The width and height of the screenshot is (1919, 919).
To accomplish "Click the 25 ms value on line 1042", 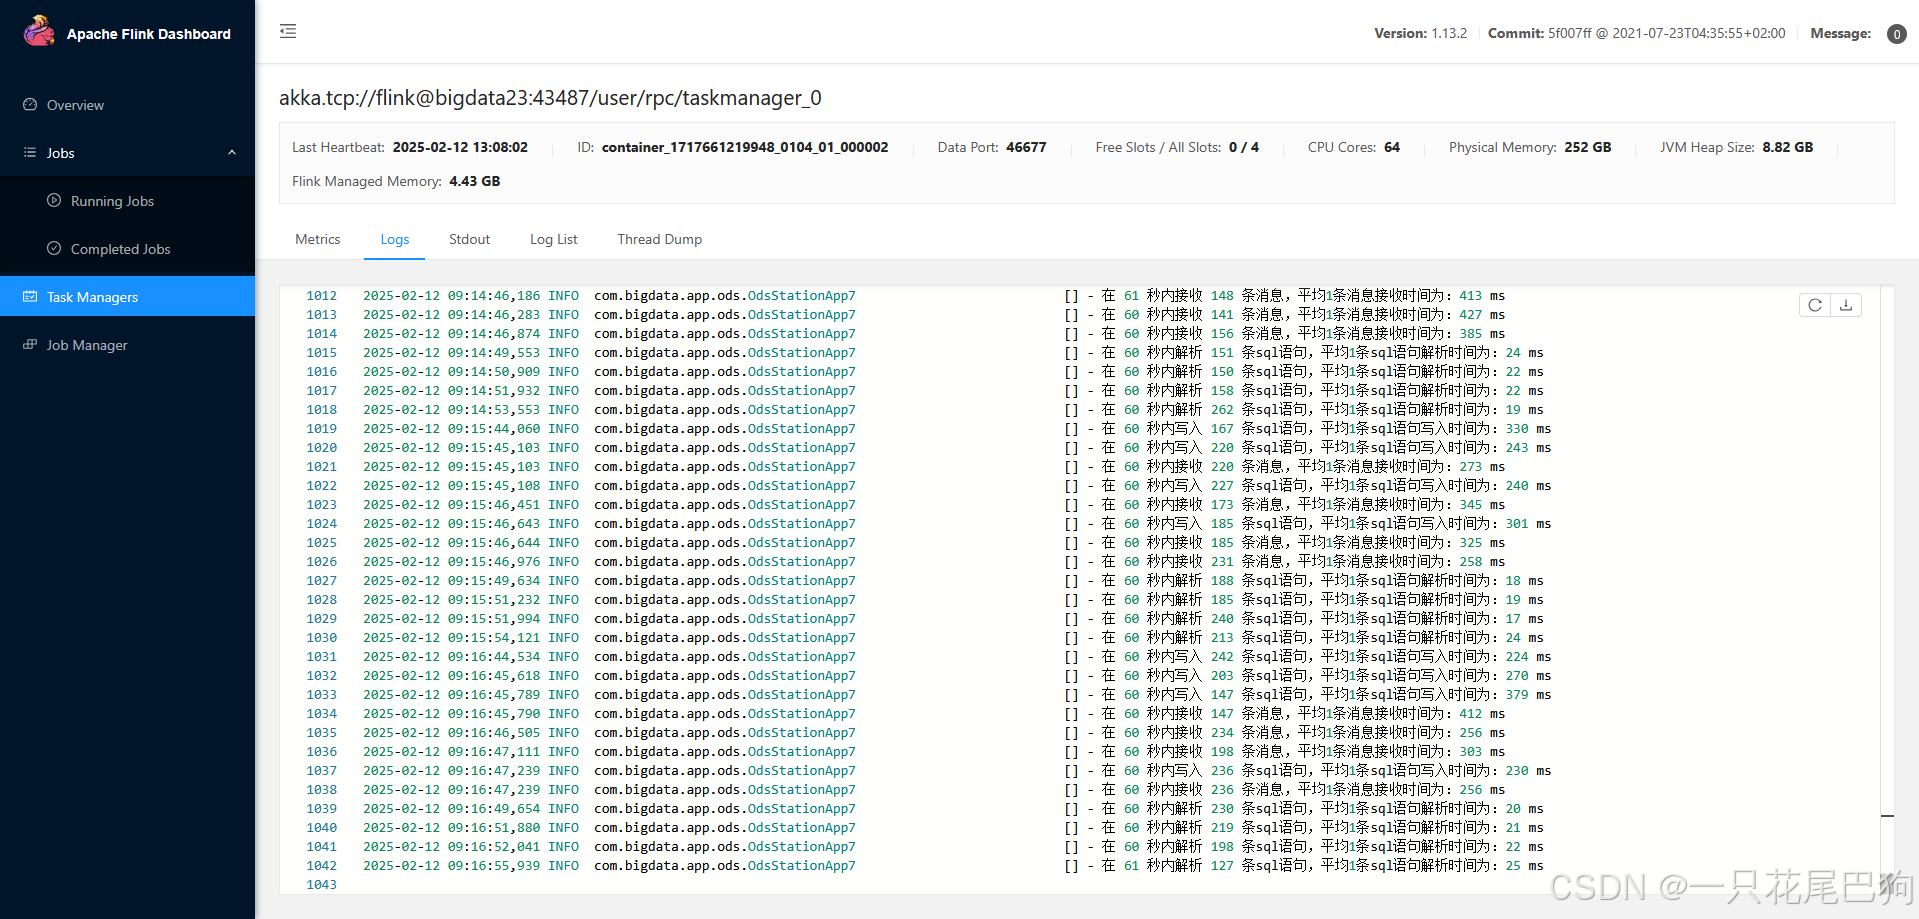I will pyautogui.click(x=1525, y=866).
